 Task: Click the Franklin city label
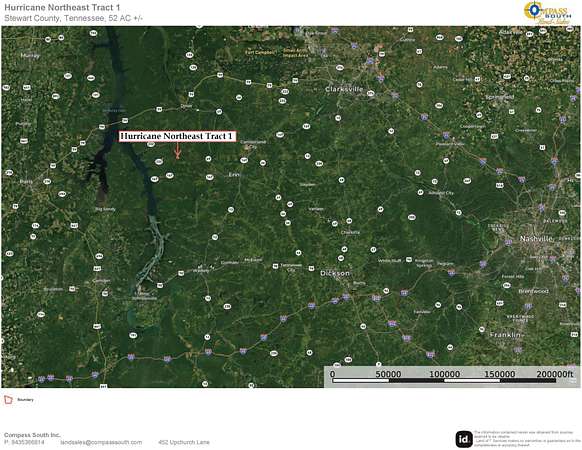[x=505, y=335]
